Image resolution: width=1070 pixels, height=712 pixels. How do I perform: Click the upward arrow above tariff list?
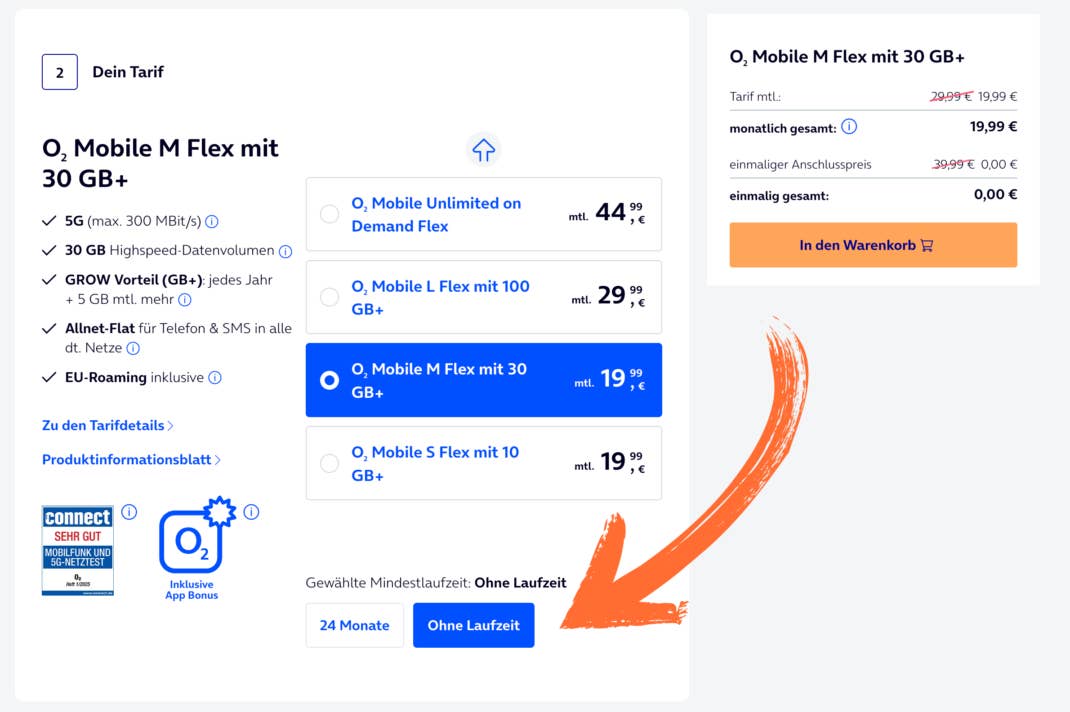pos(483,149)
